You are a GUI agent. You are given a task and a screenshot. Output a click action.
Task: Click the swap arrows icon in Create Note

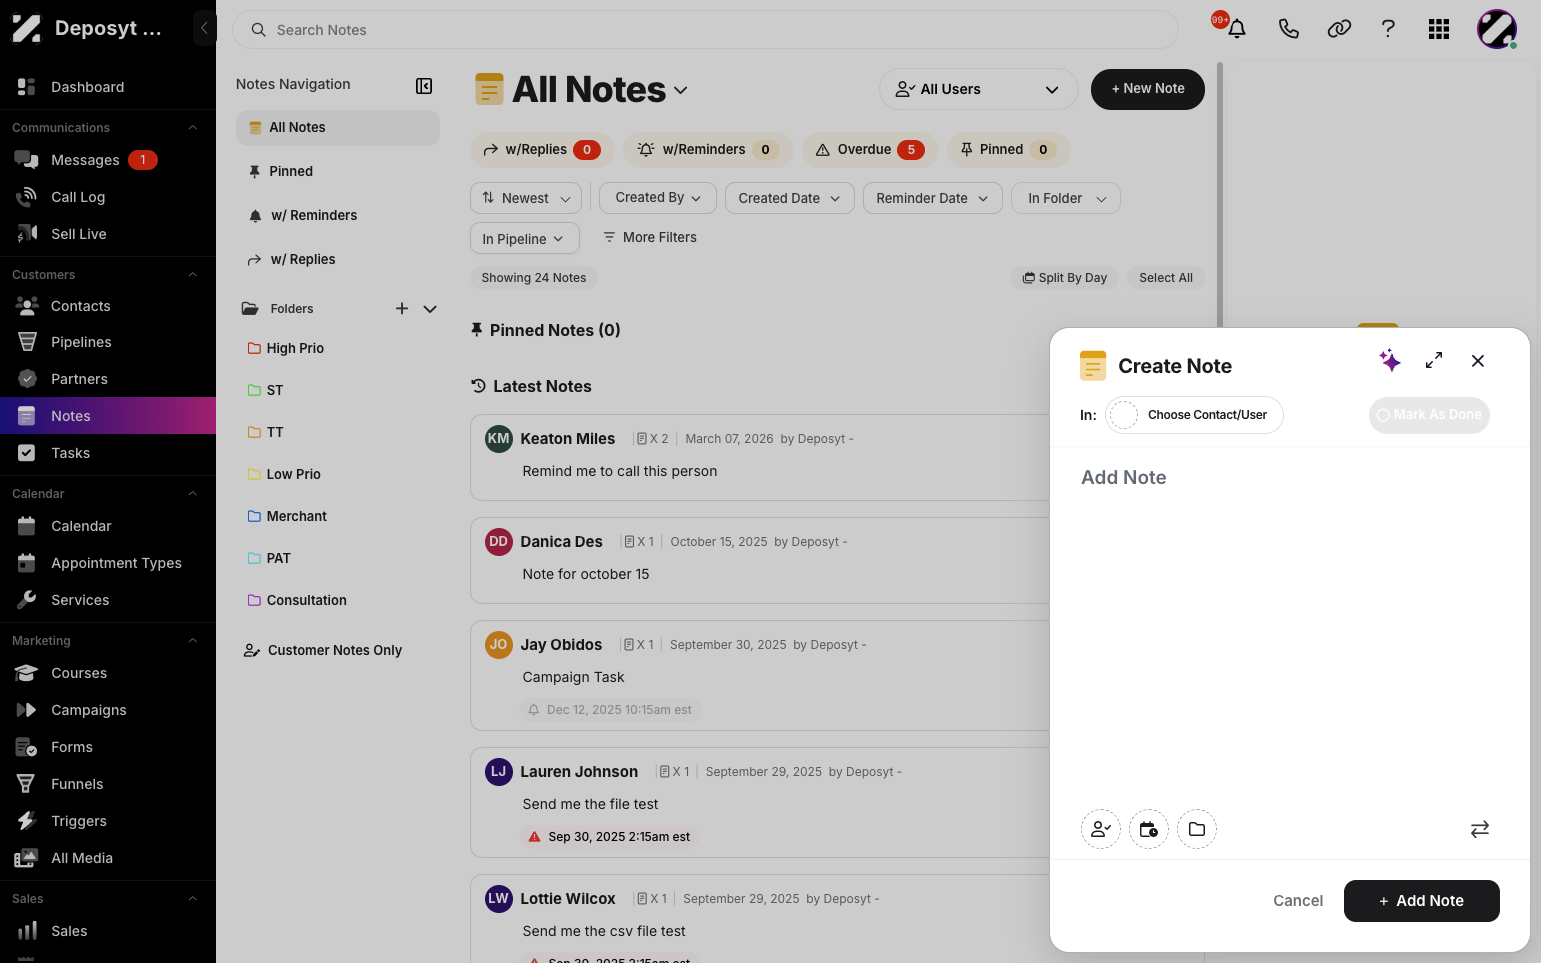tap(1480, 829)
